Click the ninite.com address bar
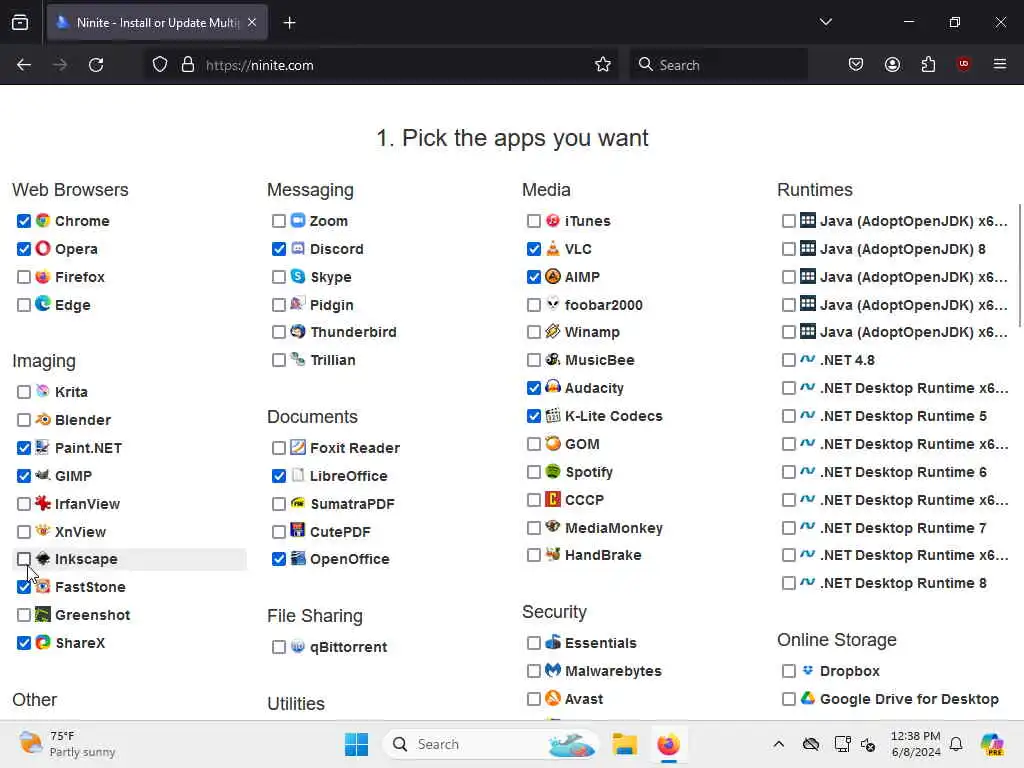Screen dimensions: 1024x768 click(380, 64)
